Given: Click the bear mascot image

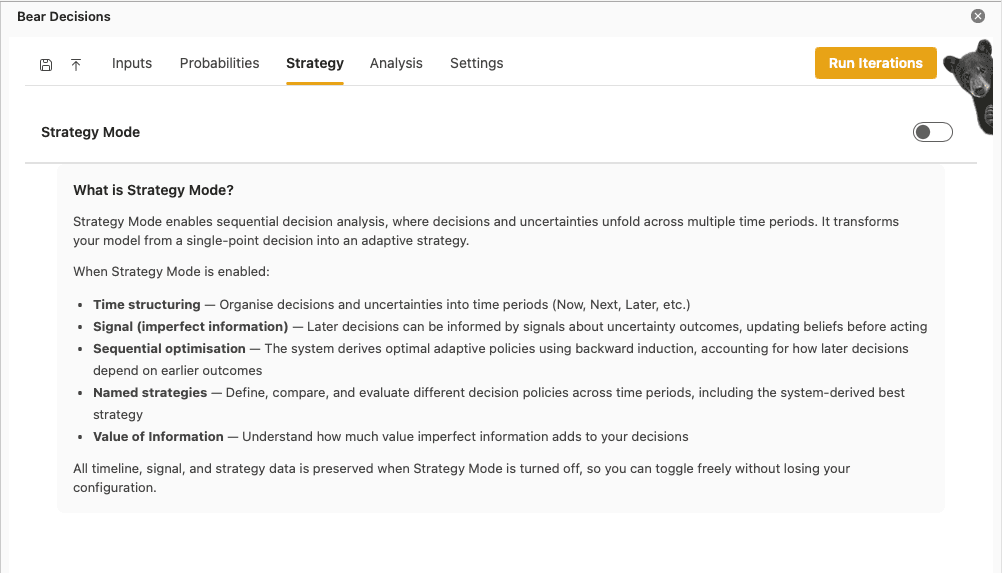Looking at the screenshot, I should [x=972, y=86].
